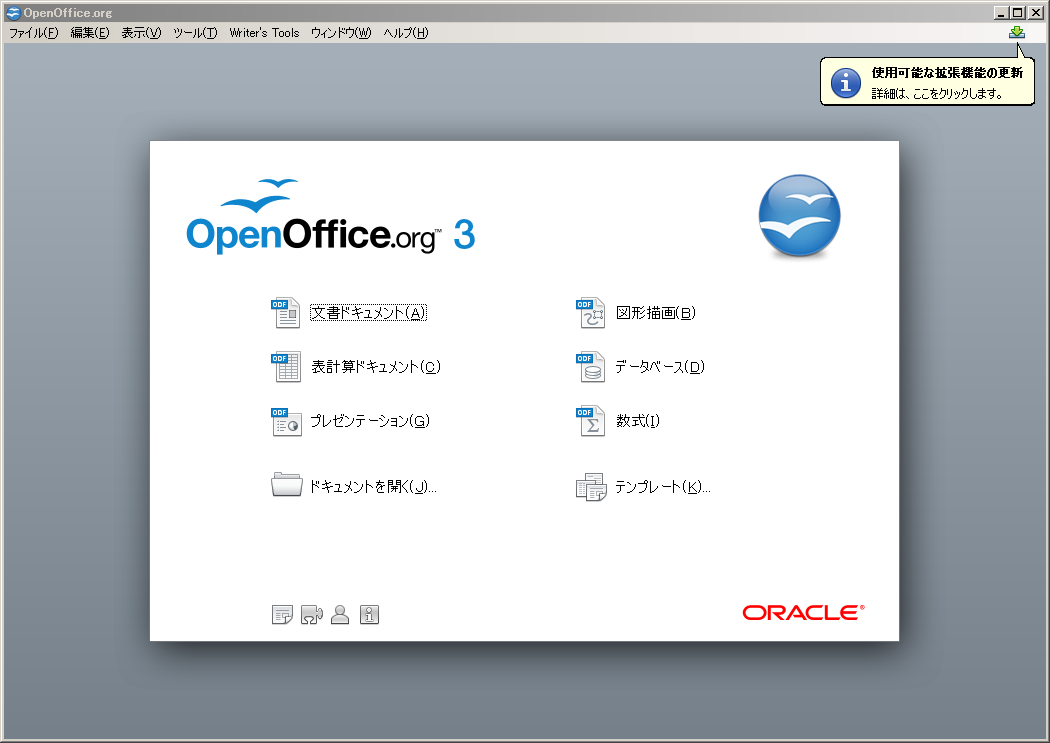1050x743 pixels.
Task: Maximize the OpenOffice.org window
Action: [1017, 13]
